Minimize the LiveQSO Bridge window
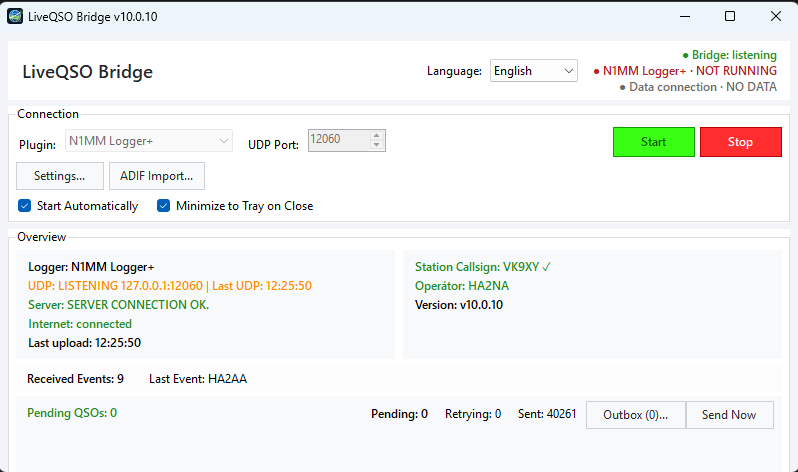This screenshot has height=472, width=798. (685, 16)
